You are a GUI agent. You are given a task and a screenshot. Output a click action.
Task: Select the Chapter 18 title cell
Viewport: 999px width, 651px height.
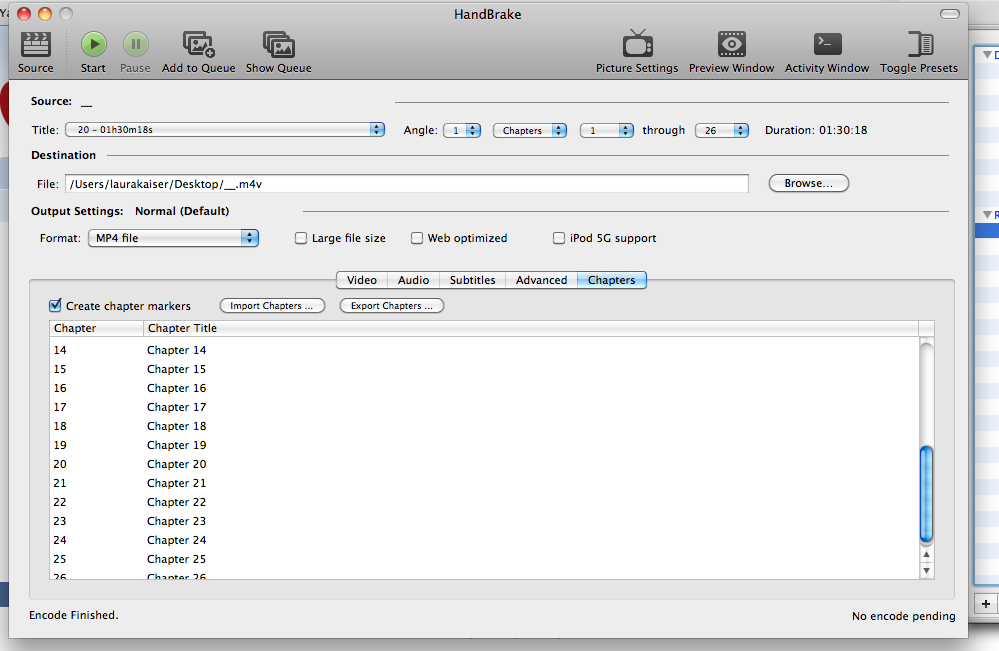pos(176,426)
